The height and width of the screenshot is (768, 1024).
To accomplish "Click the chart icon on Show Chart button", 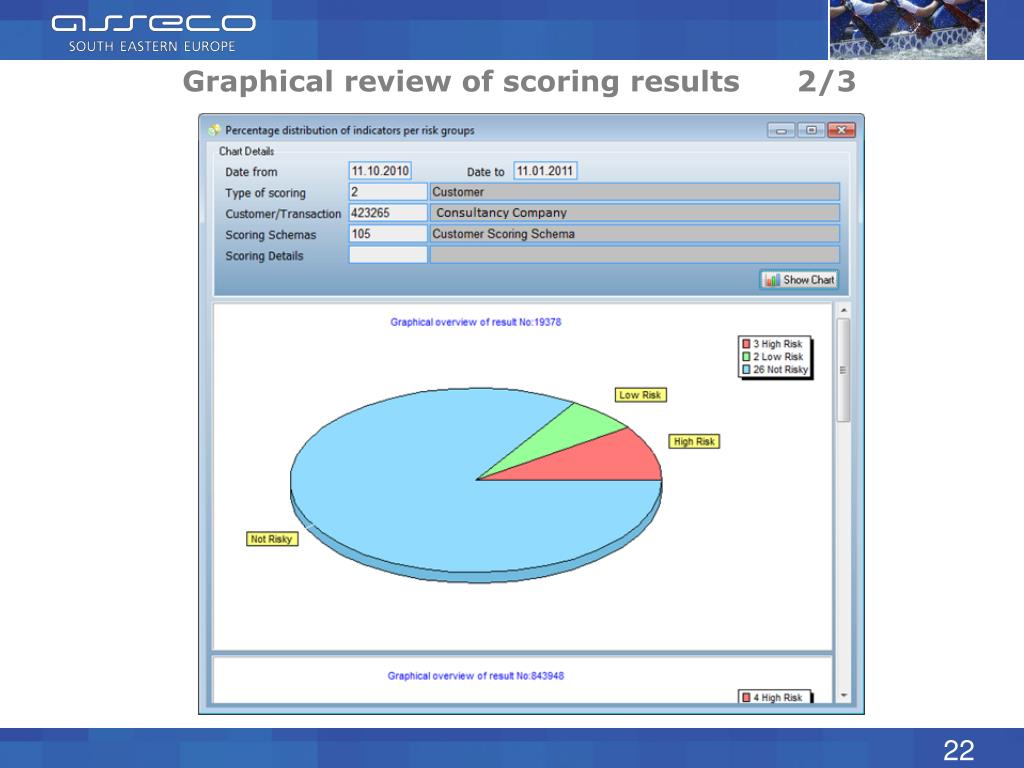I will [x=772, y=280].
